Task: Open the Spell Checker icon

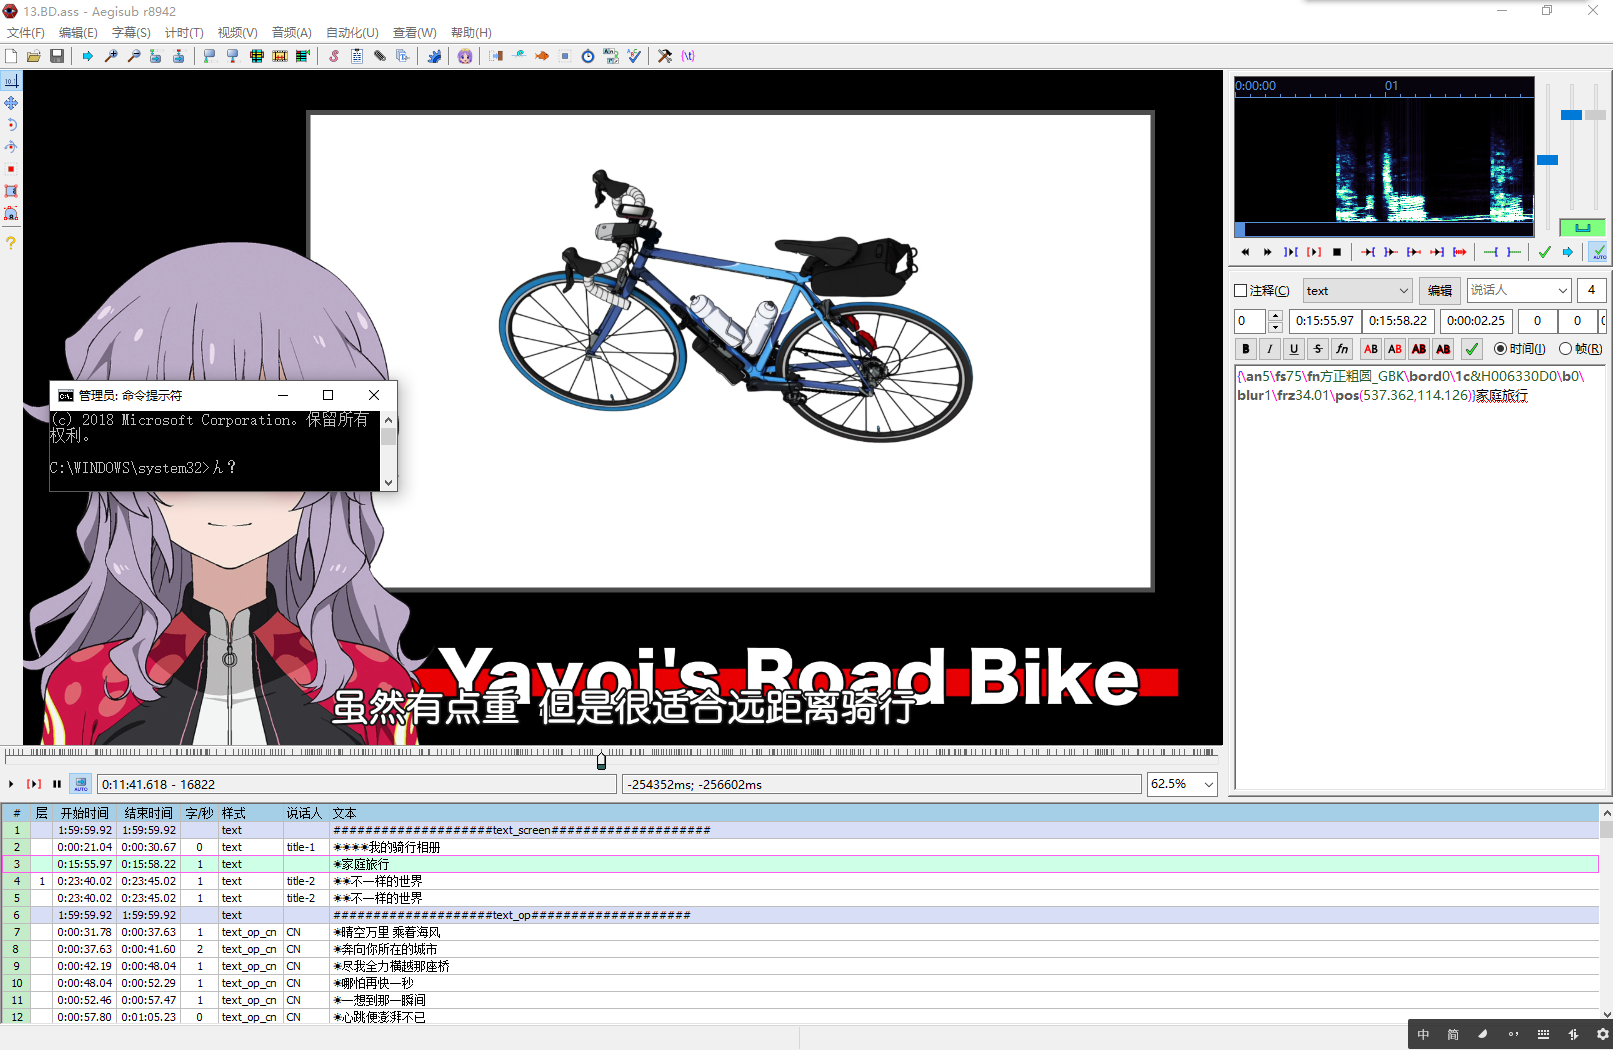Action: coord(634,56)
